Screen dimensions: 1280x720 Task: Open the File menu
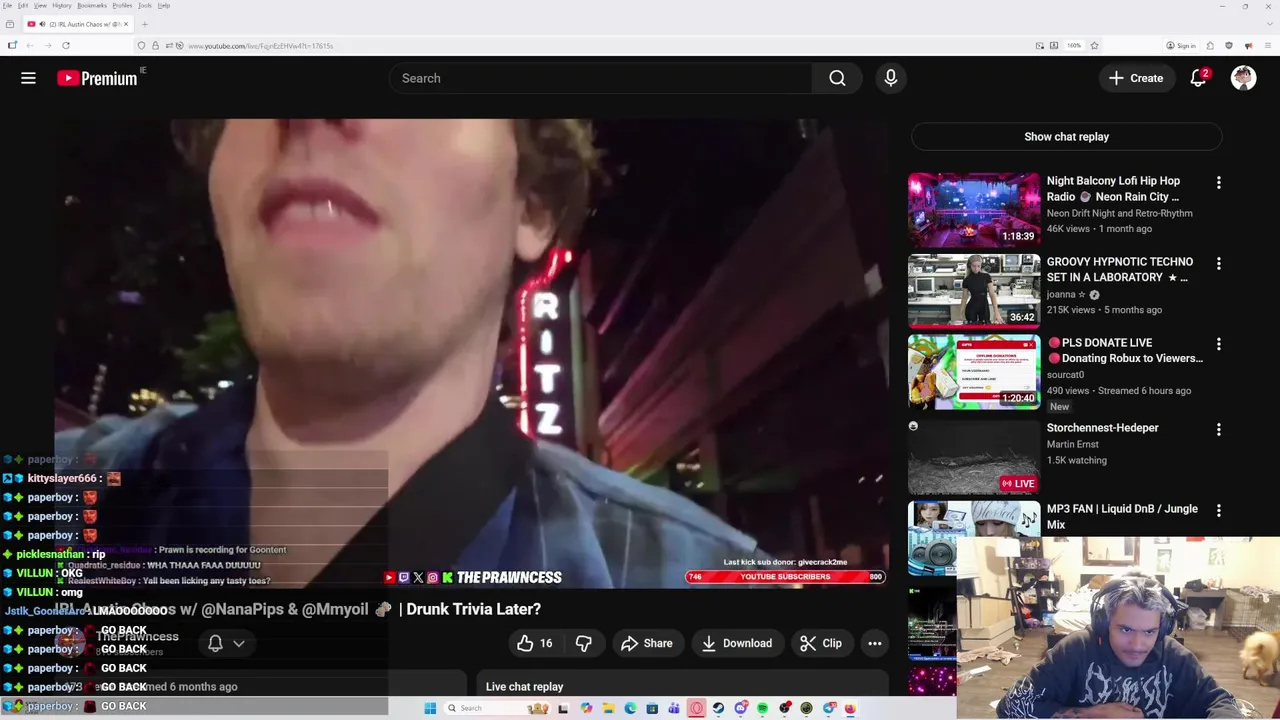tap(7, 5)
